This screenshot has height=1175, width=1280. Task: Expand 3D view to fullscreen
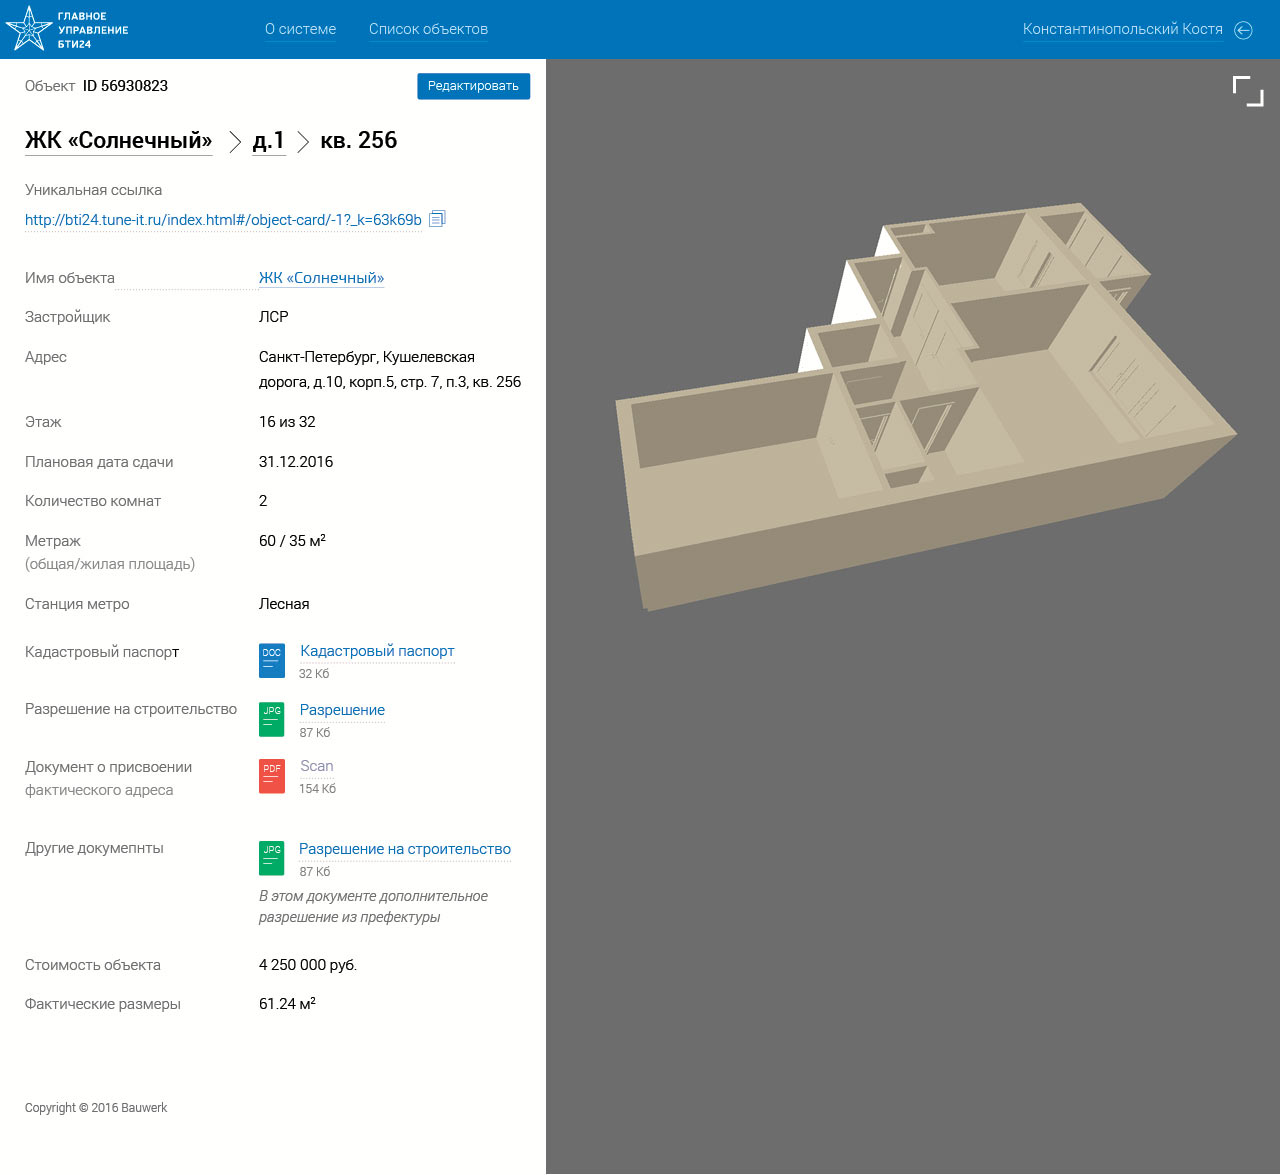pos(1247,91)
